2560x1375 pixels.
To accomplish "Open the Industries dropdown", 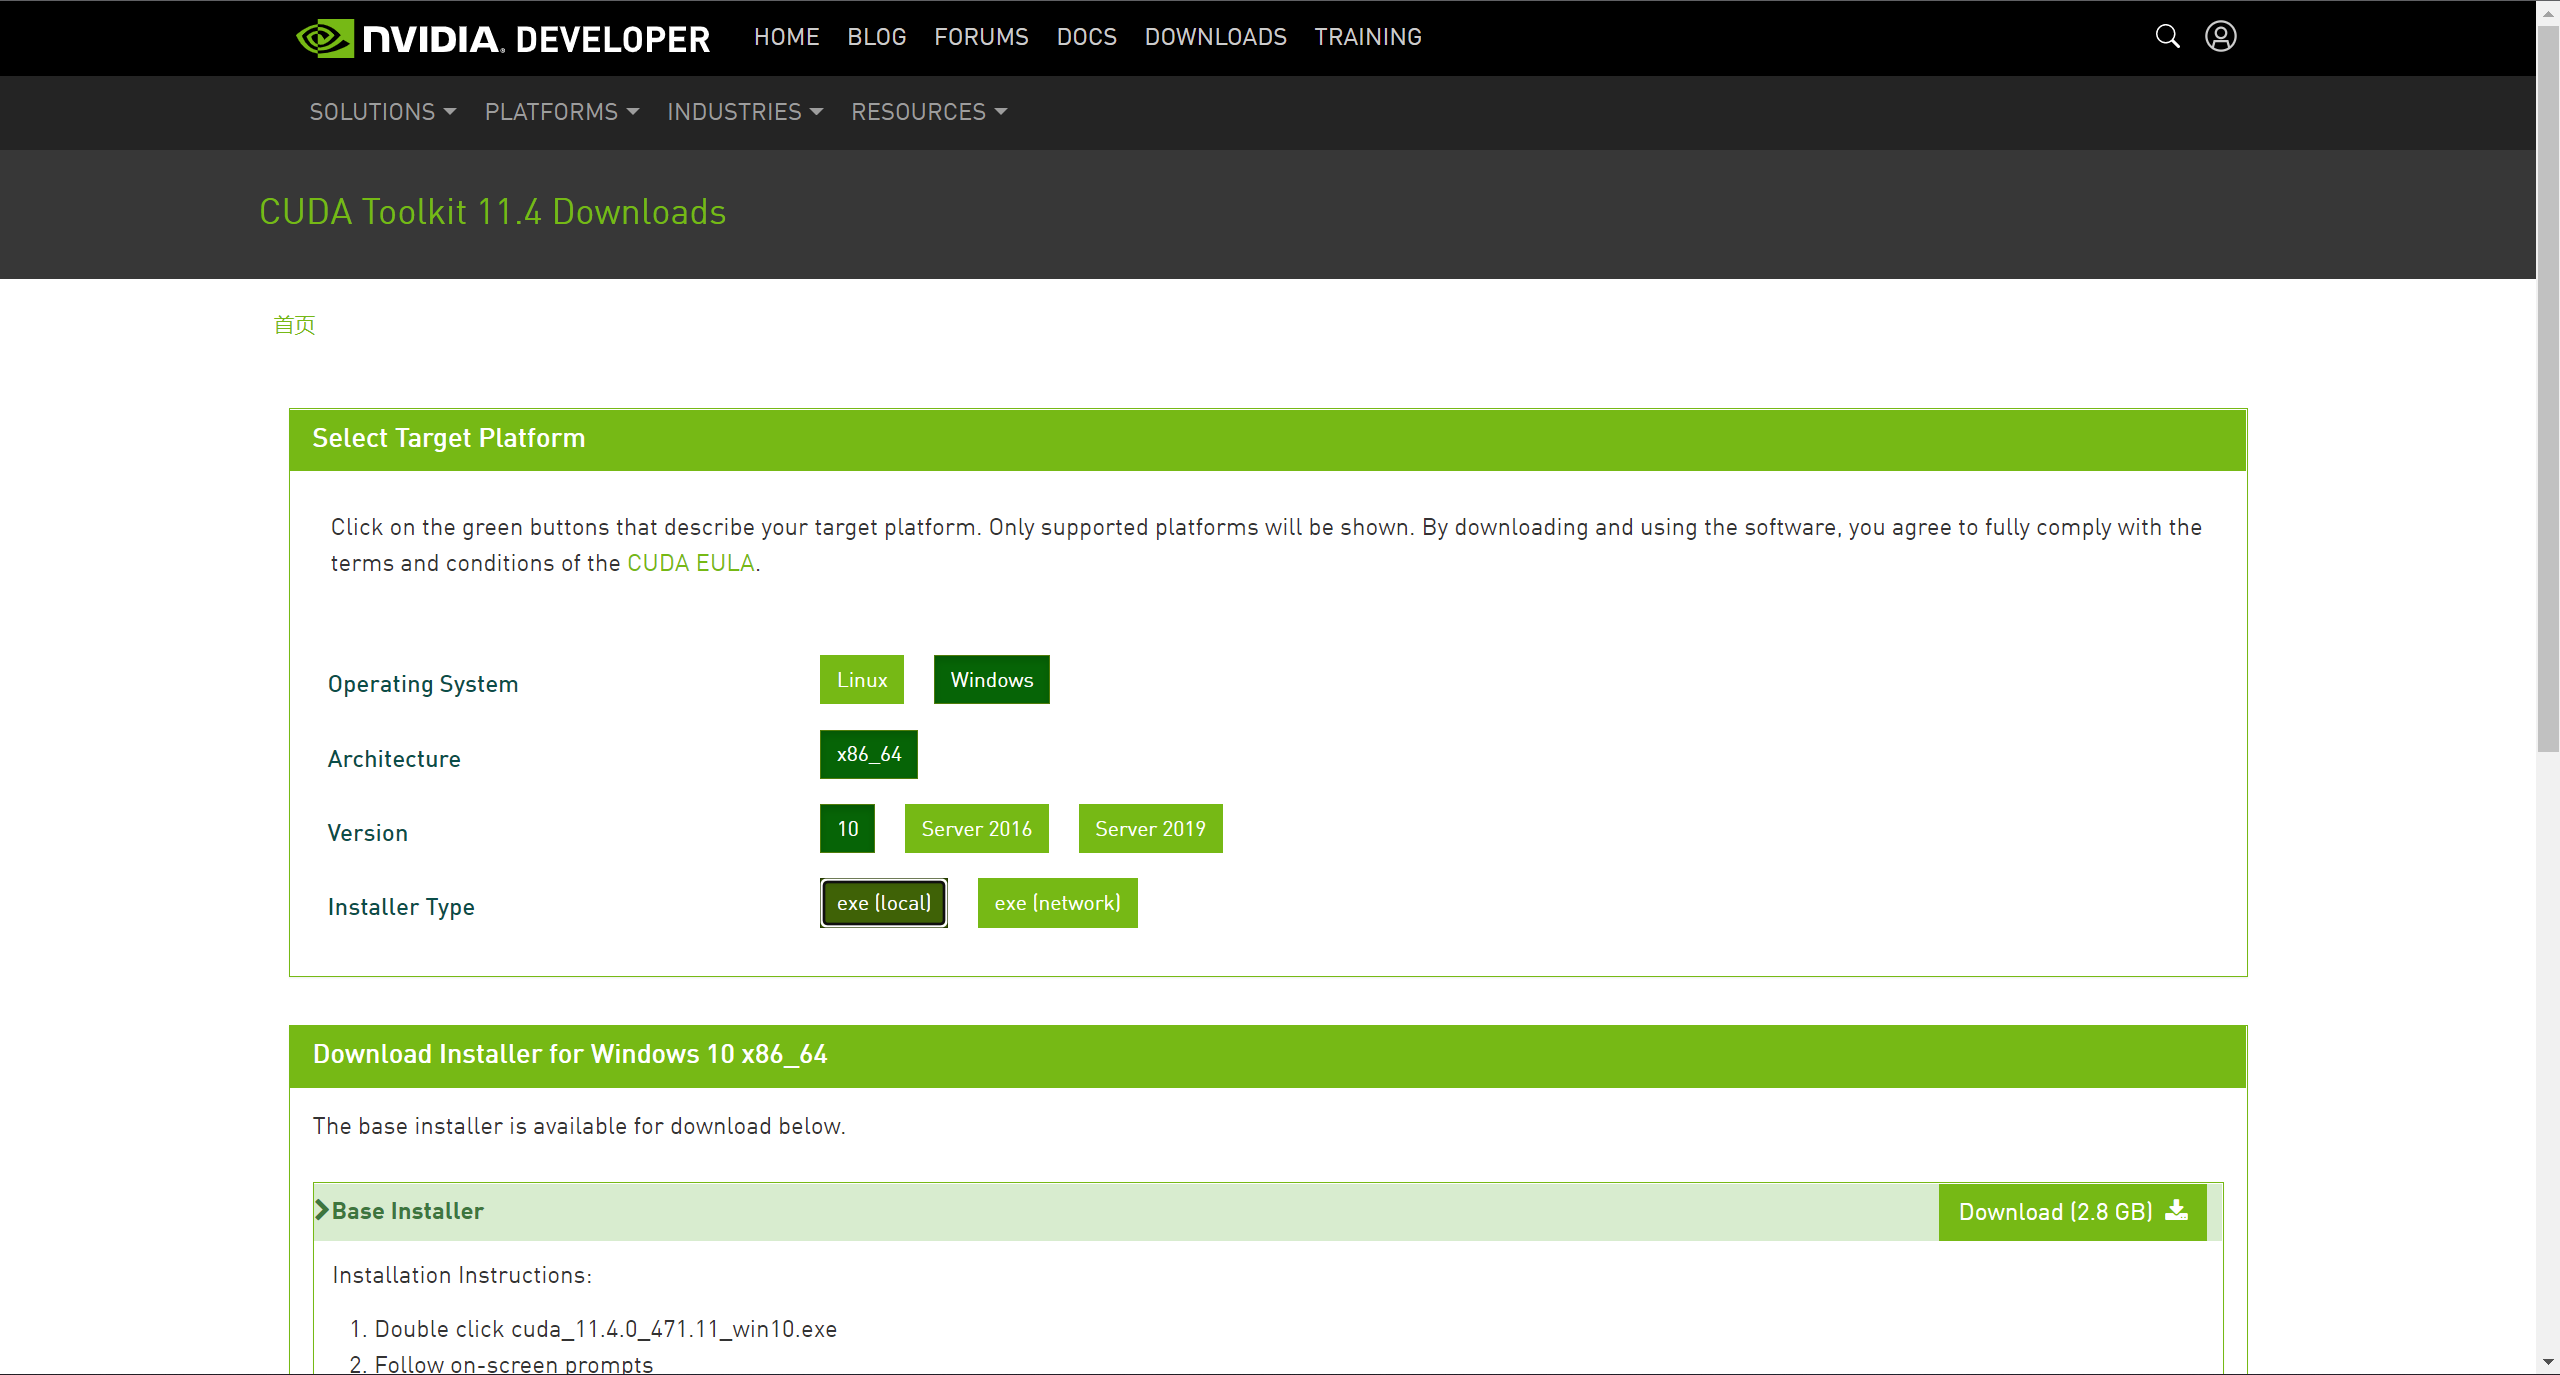I will (744, 112).
